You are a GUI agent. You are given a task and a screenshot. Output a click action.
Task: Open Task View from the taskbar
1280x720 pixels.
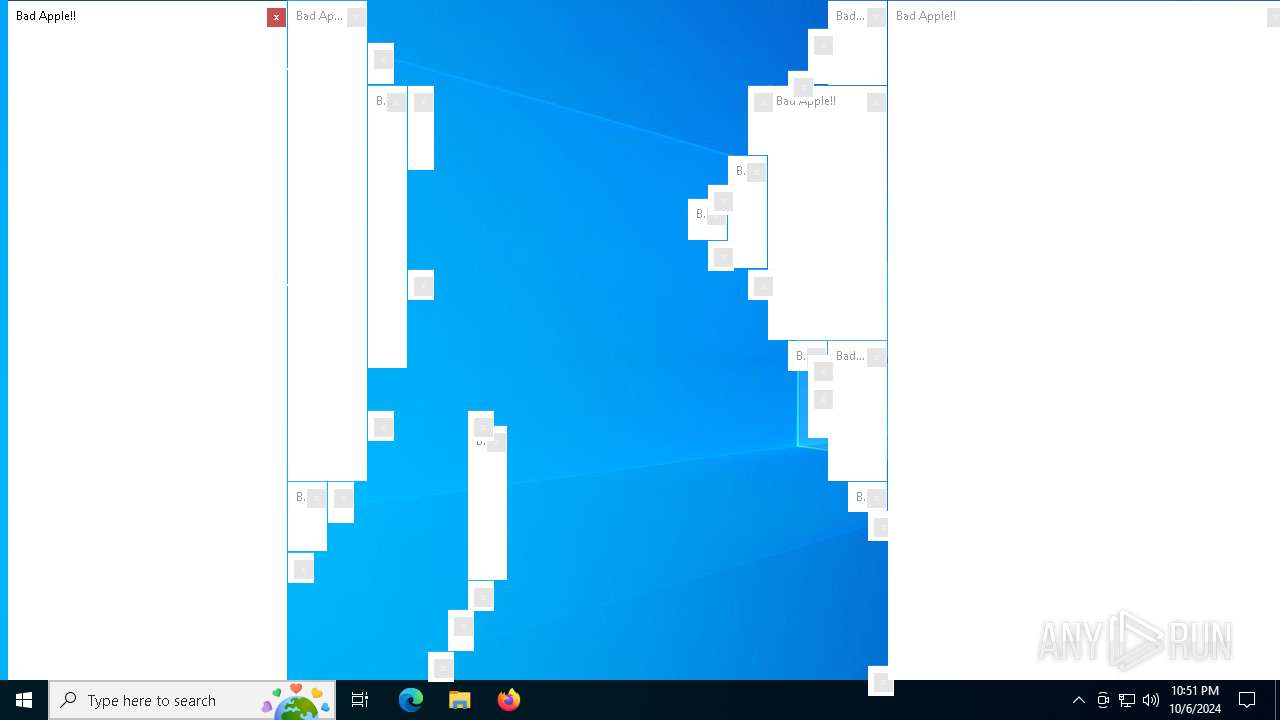[x=360, y=700]
